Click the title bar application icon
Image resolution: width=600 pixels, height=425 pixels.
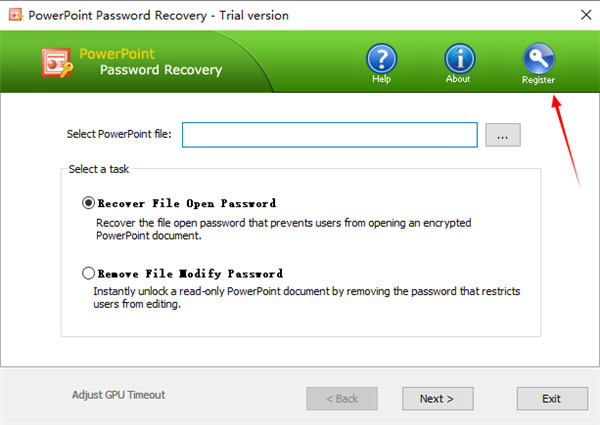click(x=14, y=15)
